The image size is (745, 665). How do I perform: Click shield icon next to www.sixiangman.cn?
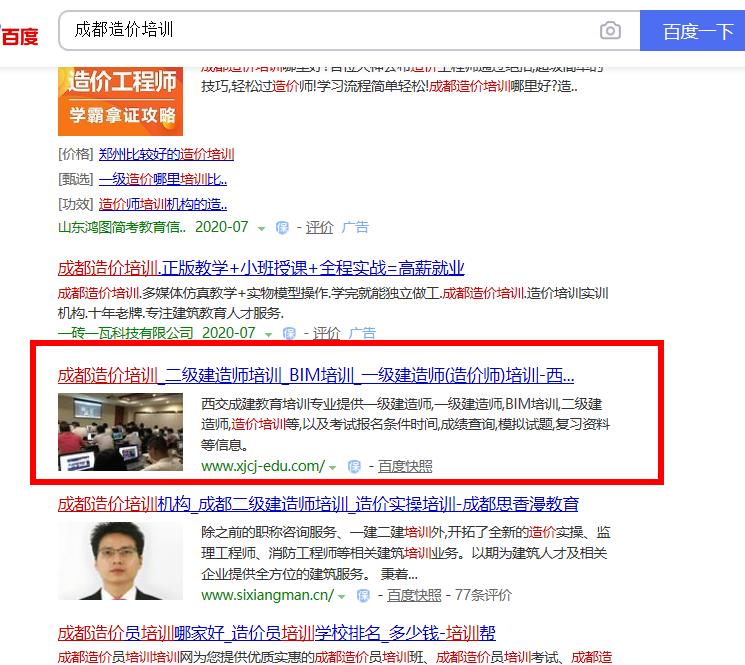[363, 596]
